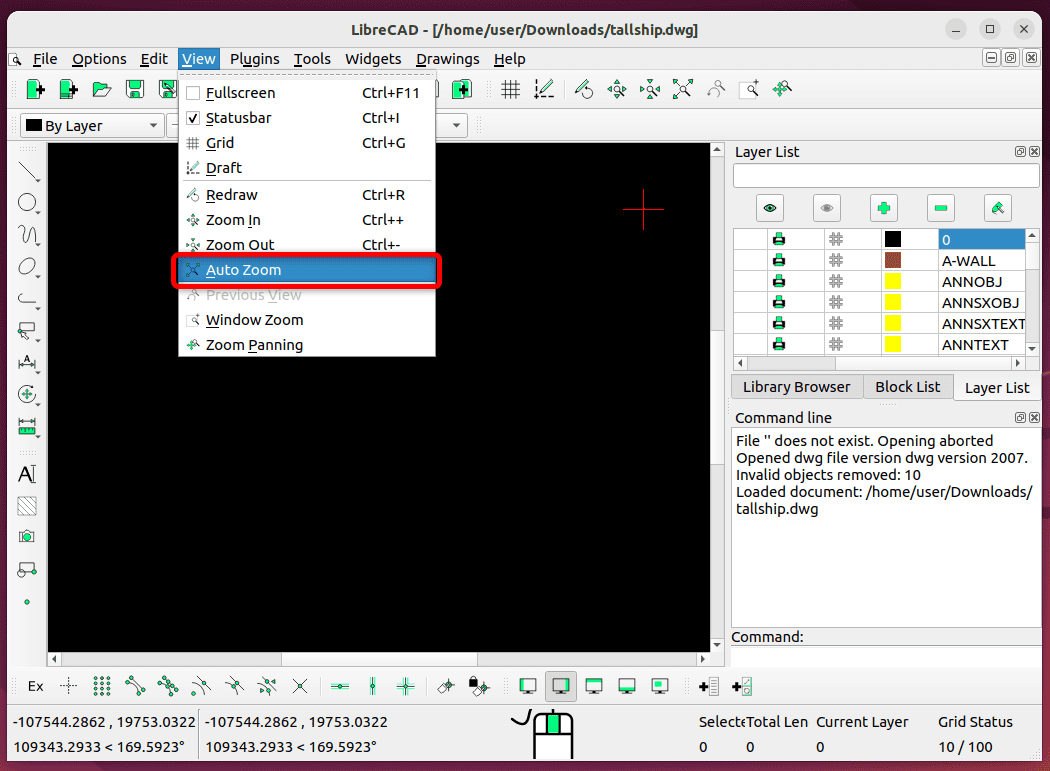Click the Redraw toolbar icon

click(584, 89)
